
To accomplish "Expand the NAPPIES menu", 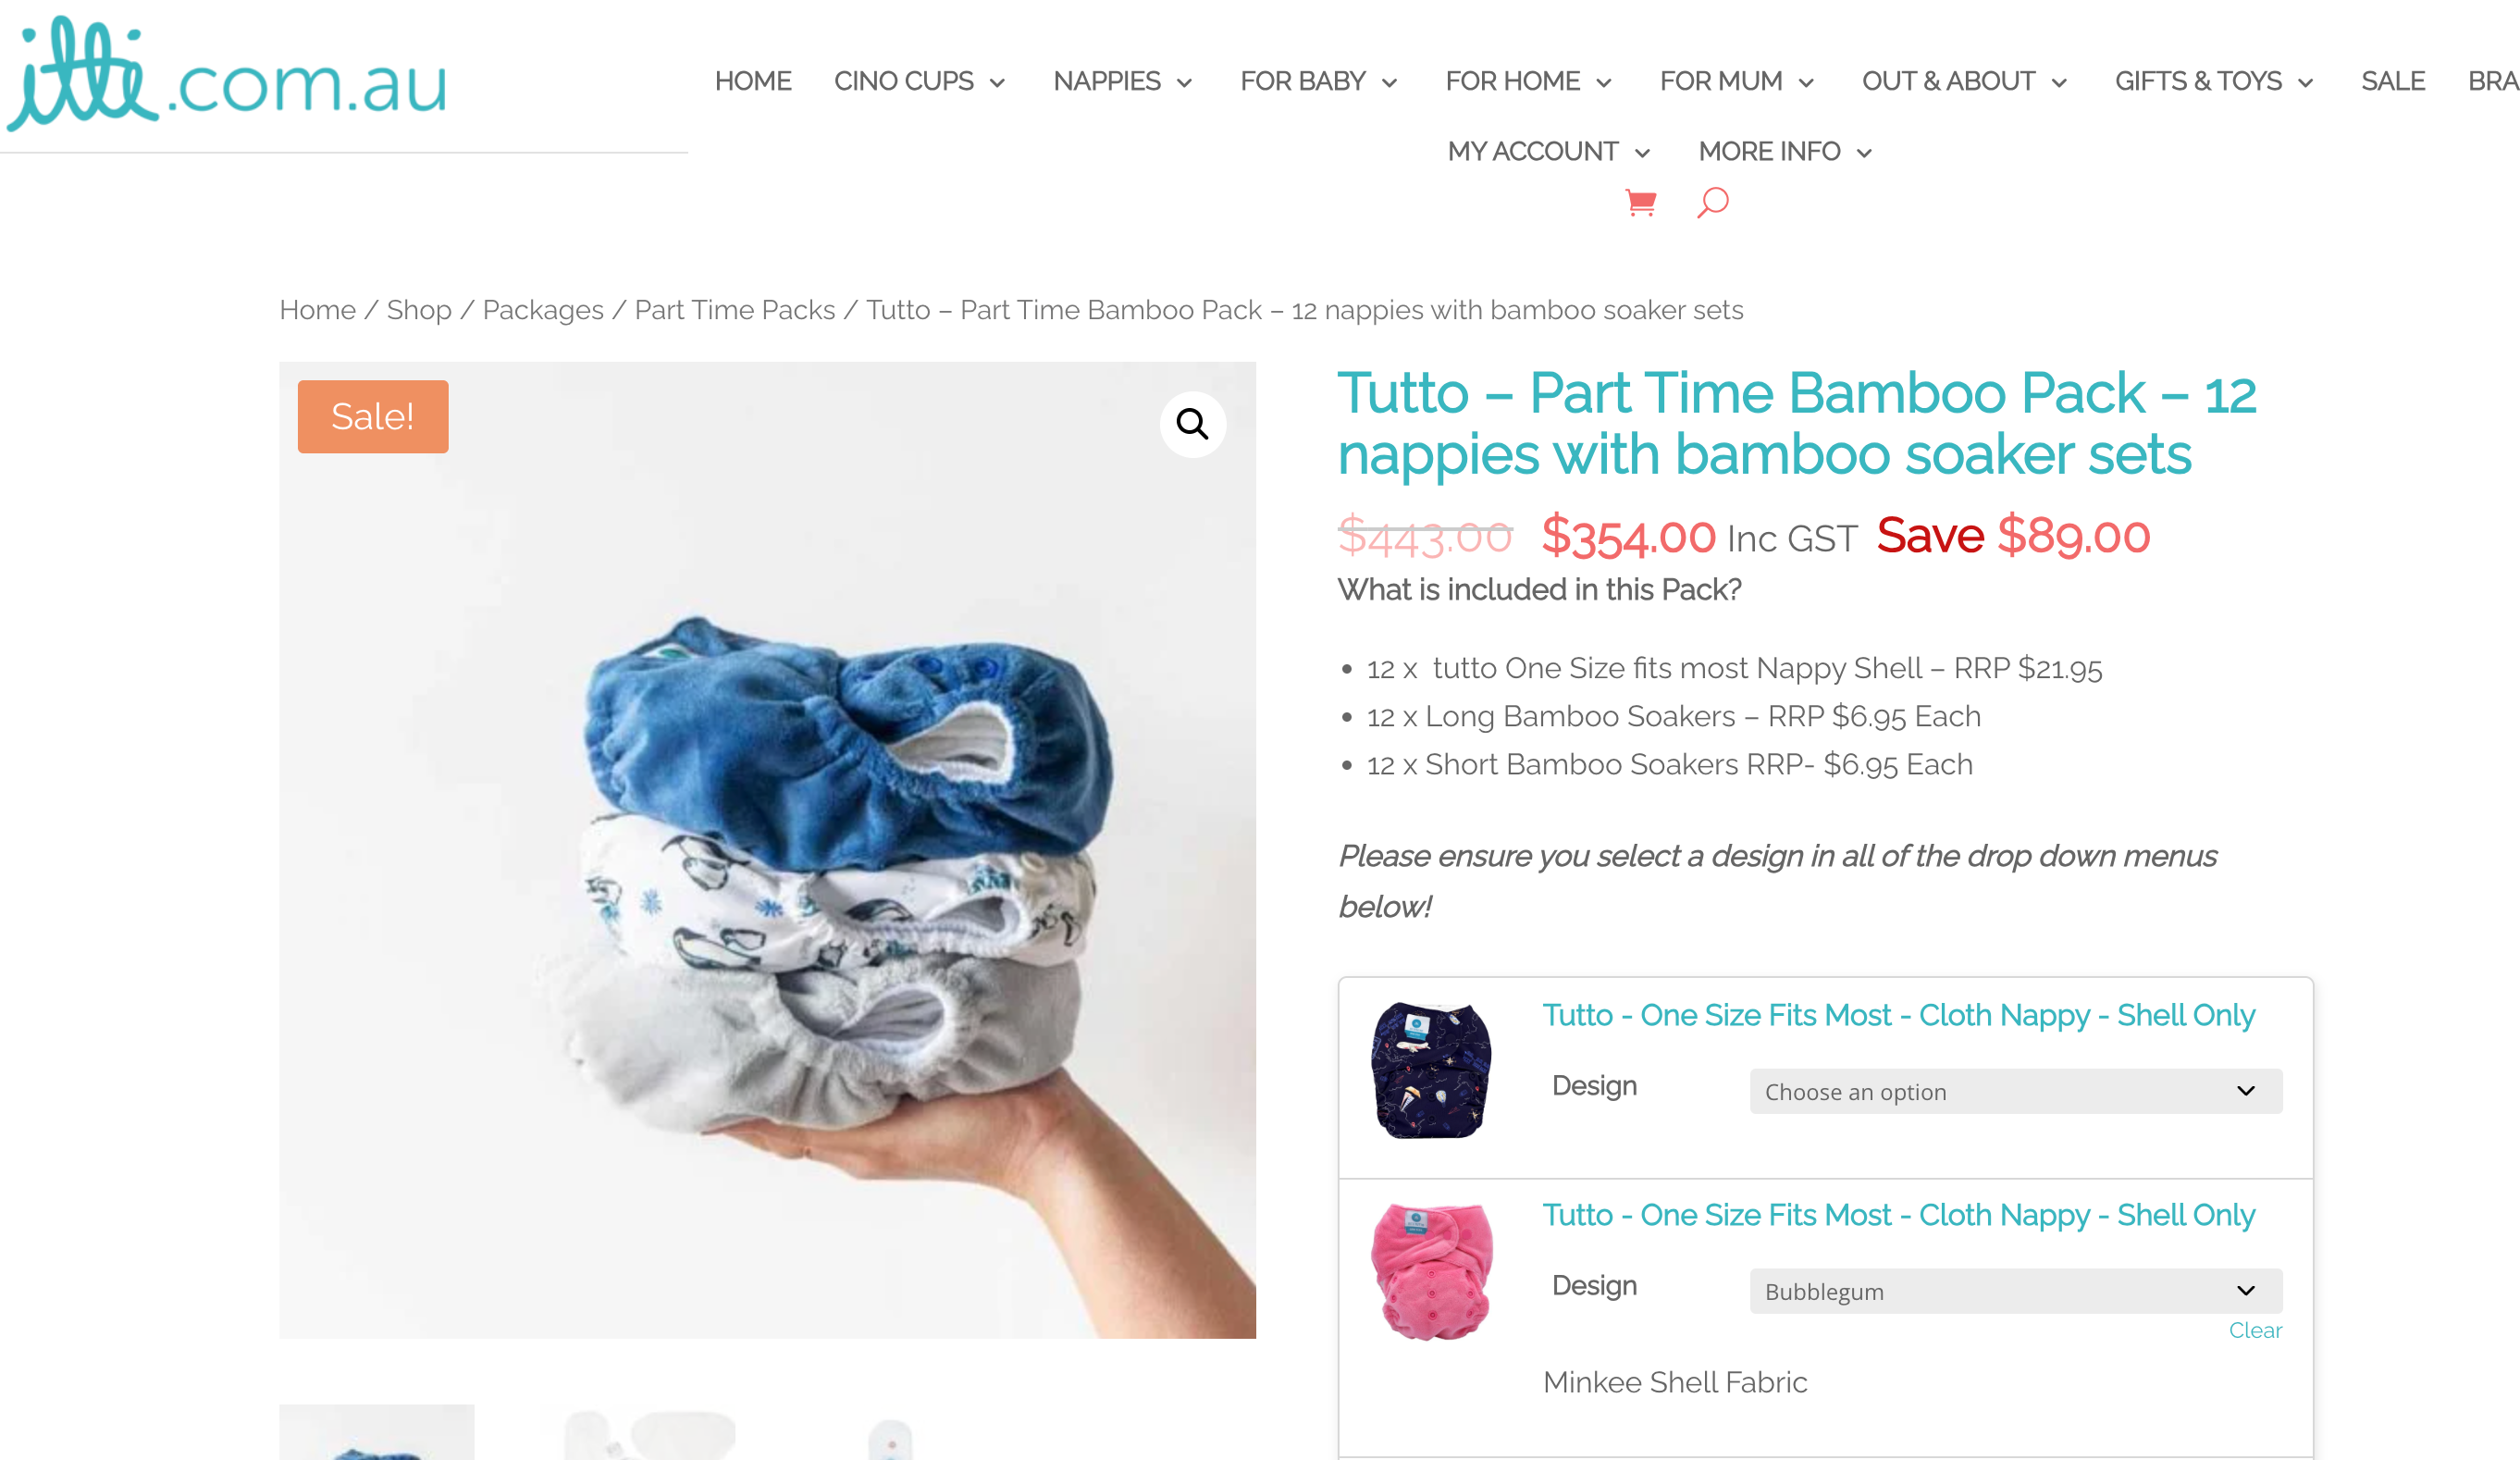I will 1122,81.
